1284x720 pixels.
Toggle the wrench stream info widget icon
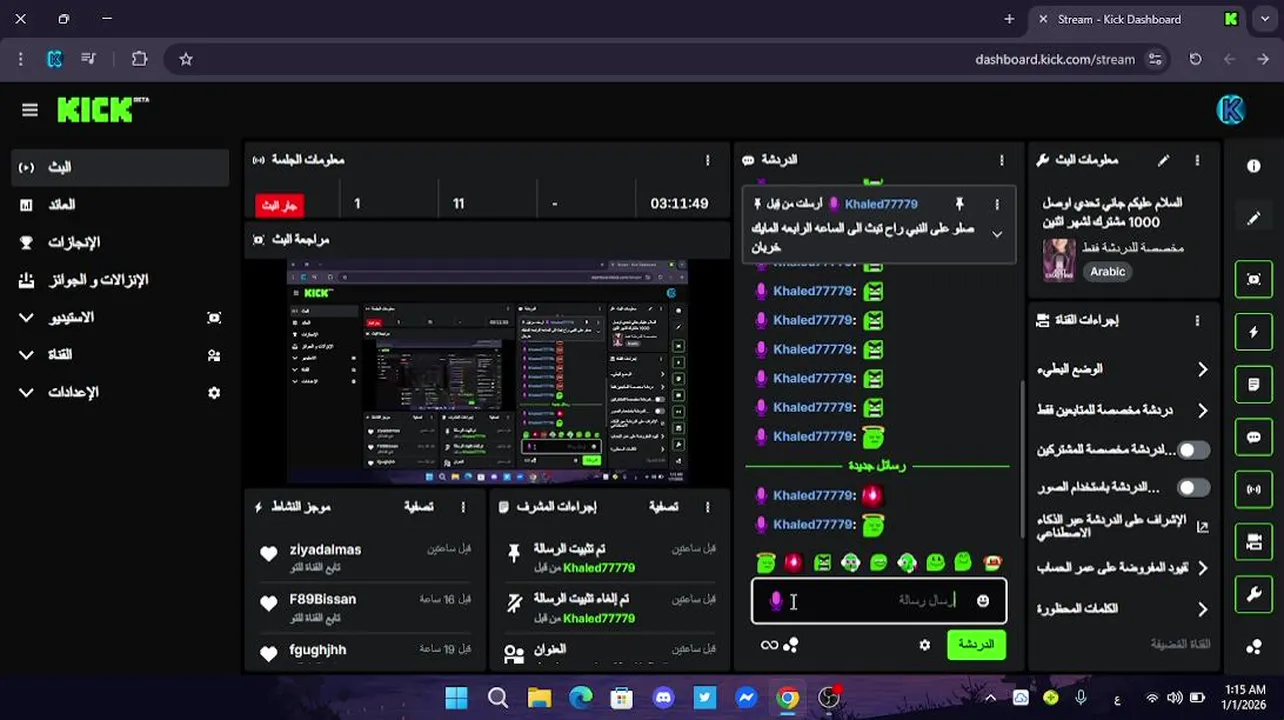tap(1253, 594)
